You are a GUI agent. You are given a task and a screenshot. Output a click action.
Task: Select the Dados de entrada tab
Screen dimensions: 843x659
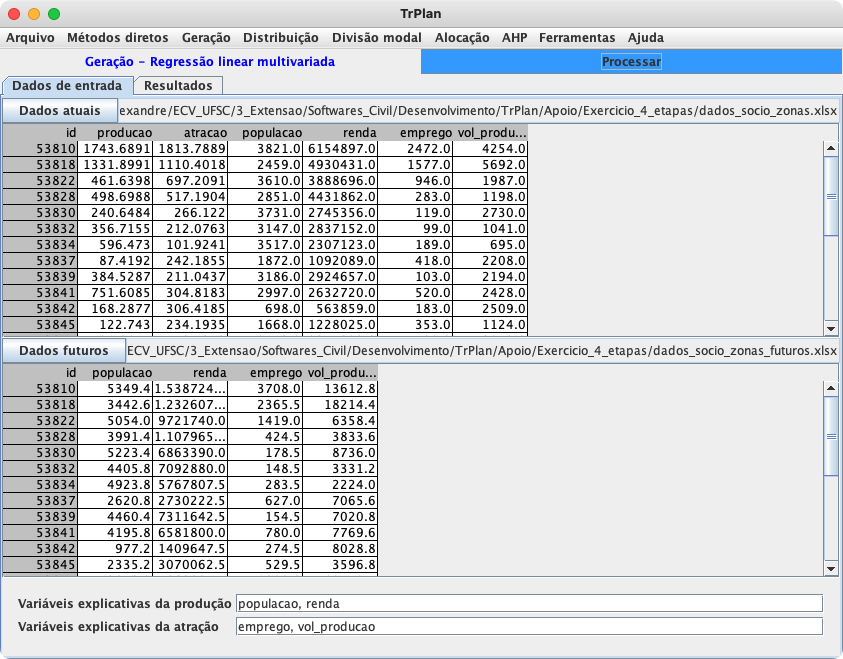(x=67, y=85)
